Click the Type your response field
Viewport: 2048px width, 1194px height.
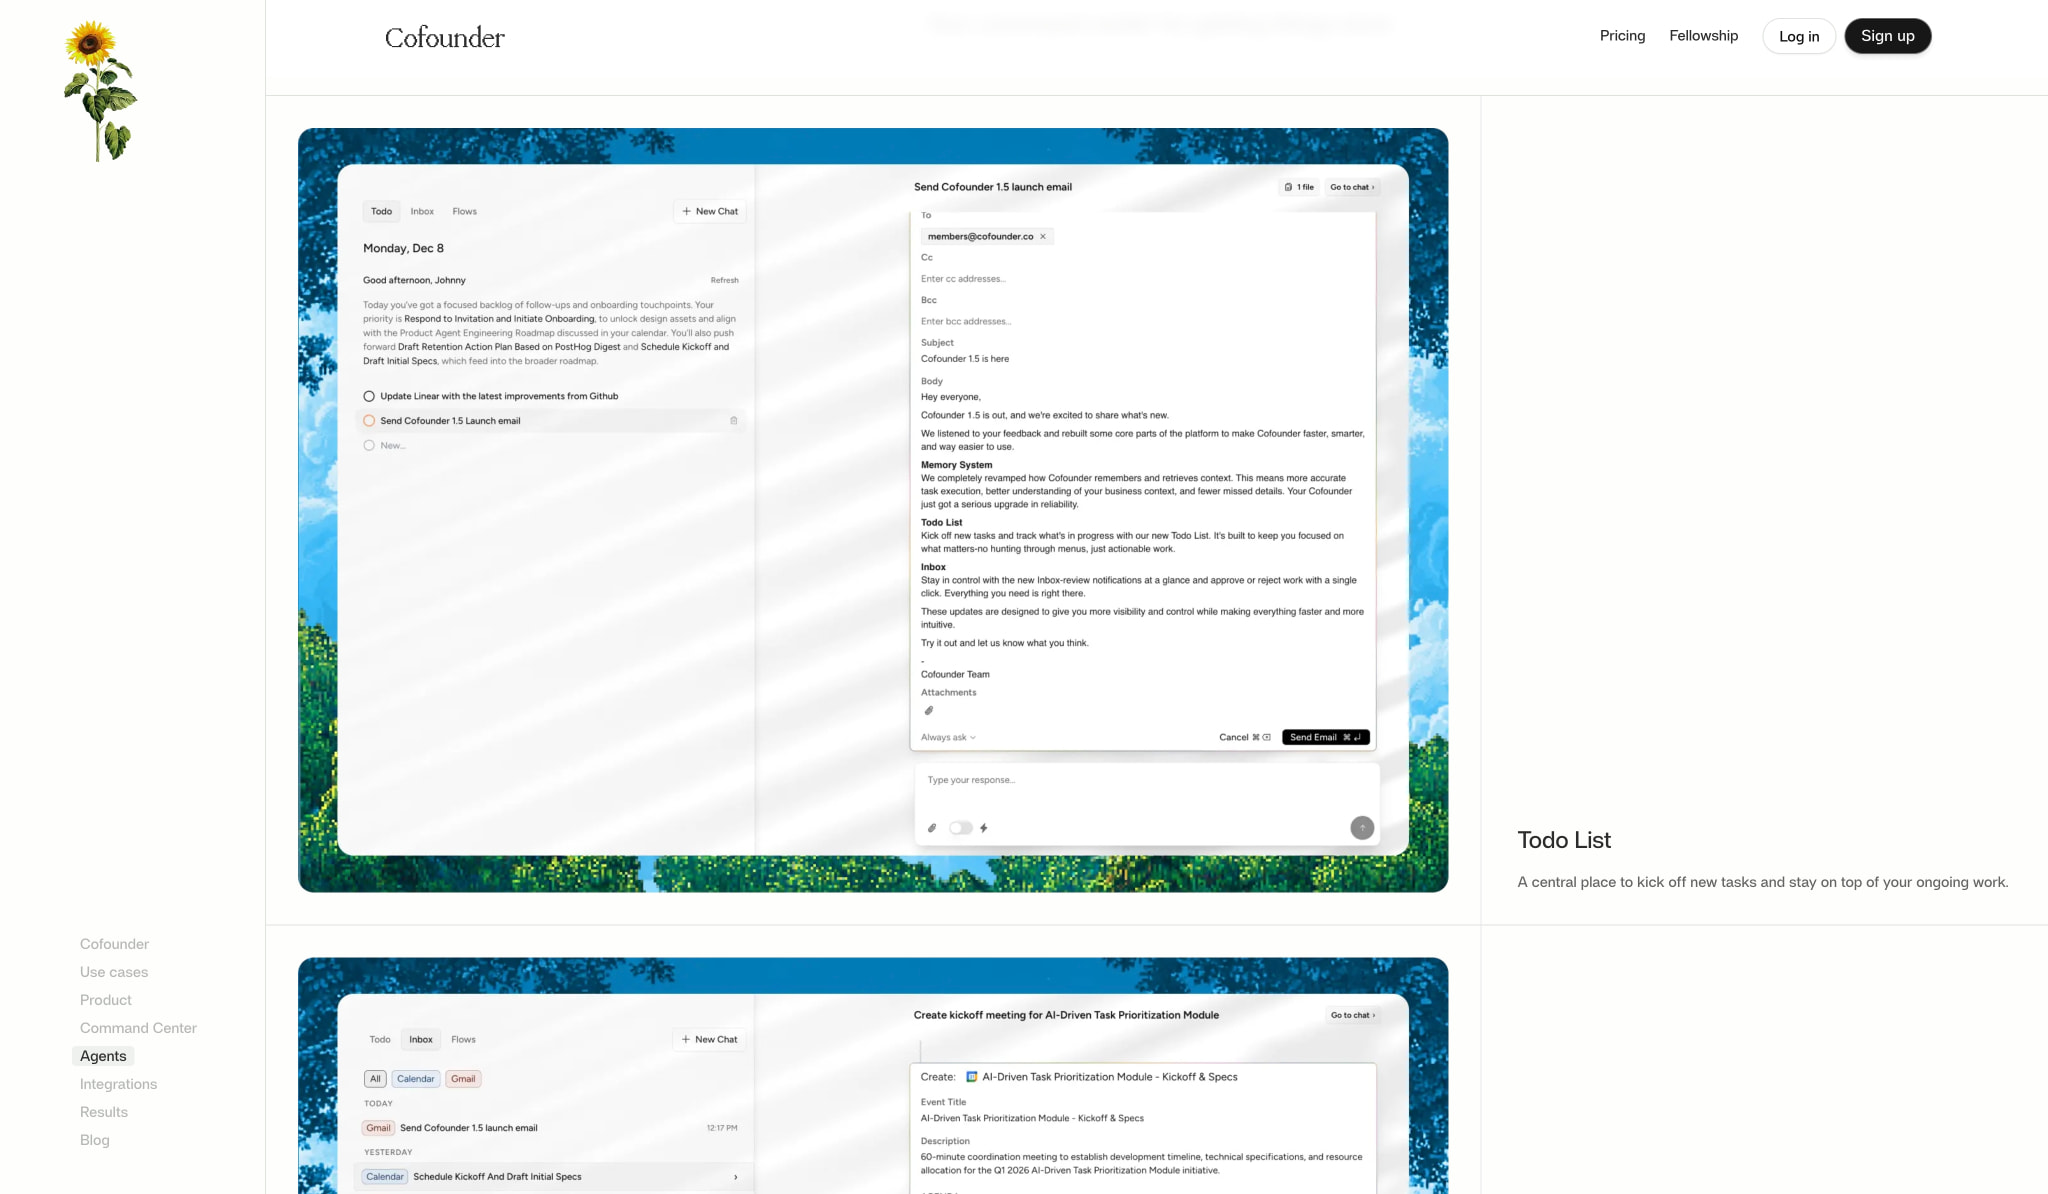click(1147, 781)
